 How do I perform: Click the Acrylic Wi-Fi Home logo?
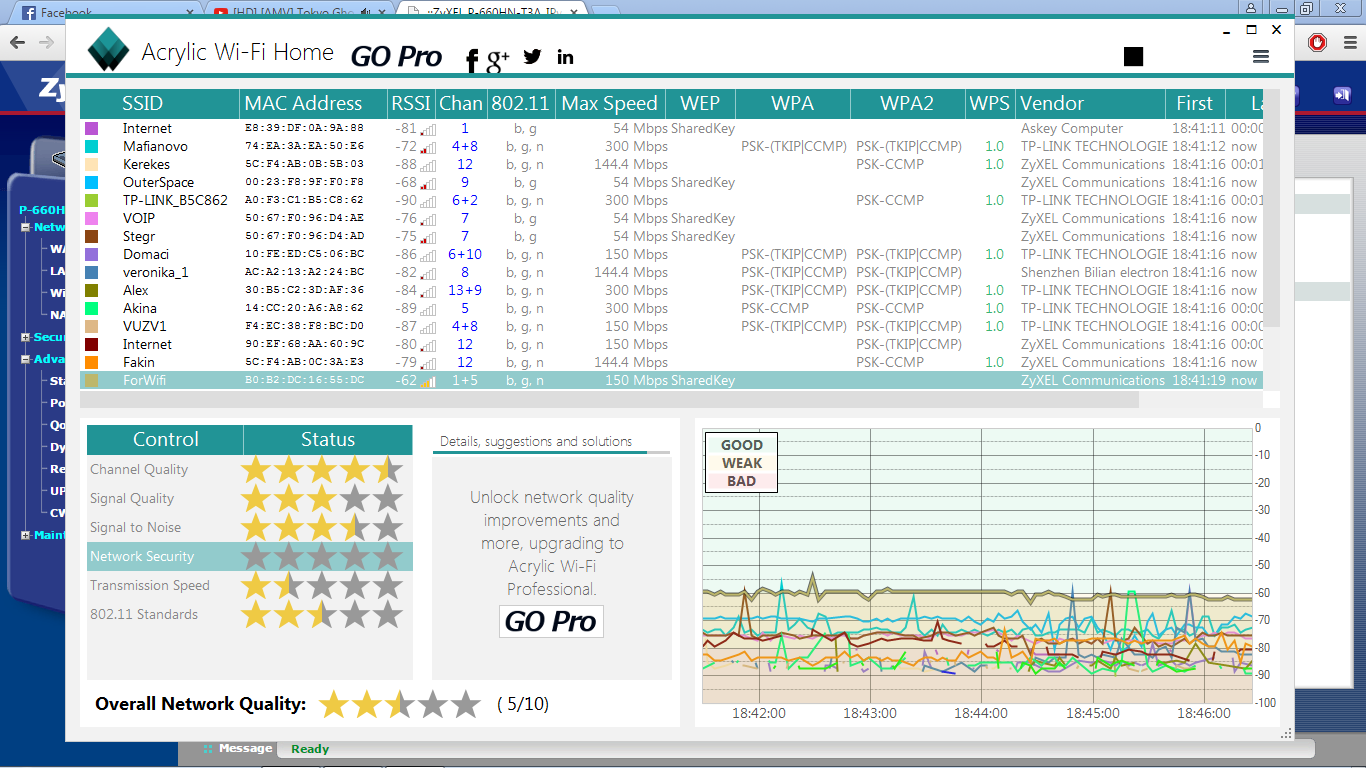(108, 50)
